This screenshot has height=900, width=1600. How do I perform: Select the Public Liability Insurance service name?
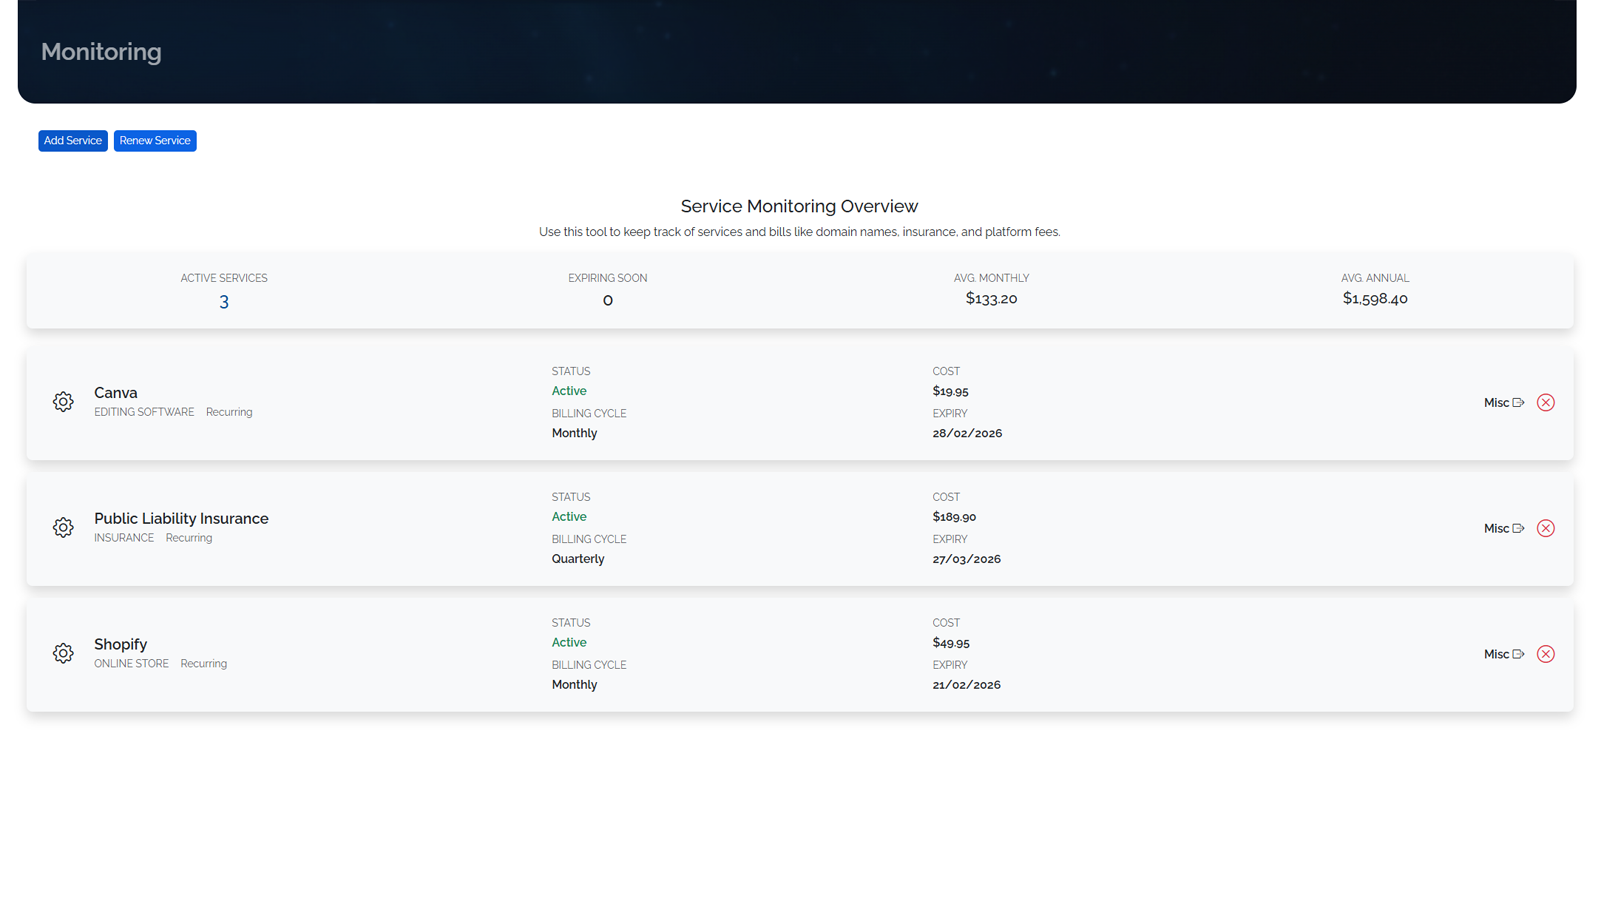181,518
